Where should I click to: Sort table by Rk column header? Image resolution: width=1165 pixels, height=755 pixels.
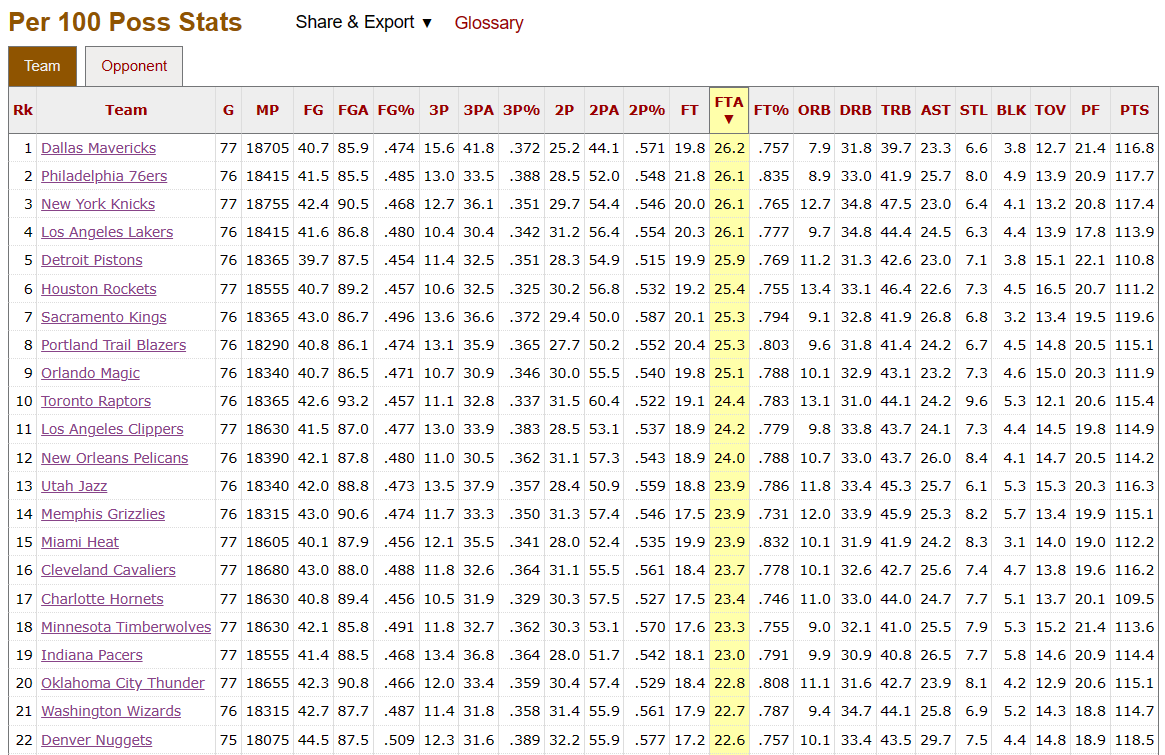coord(23,110)
